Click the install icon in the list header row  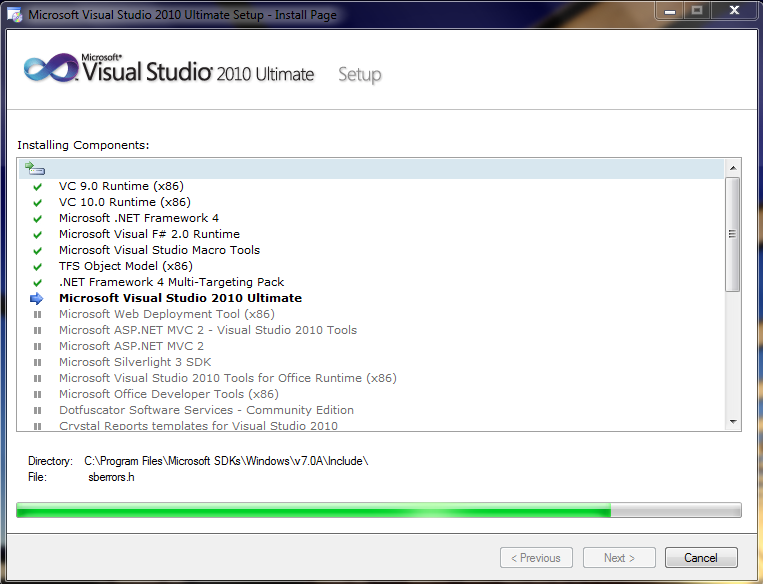click(35, 168)
